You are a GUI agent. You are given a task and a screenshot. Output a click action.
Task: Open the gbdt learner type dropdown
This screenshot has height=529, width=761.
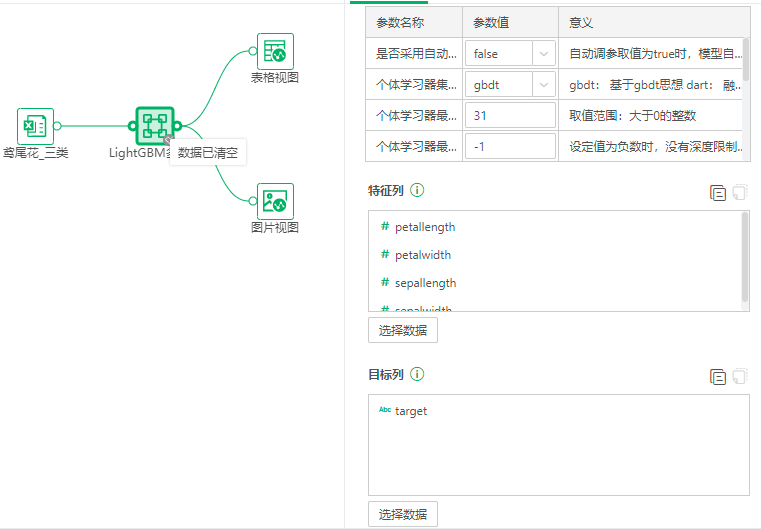510,85
